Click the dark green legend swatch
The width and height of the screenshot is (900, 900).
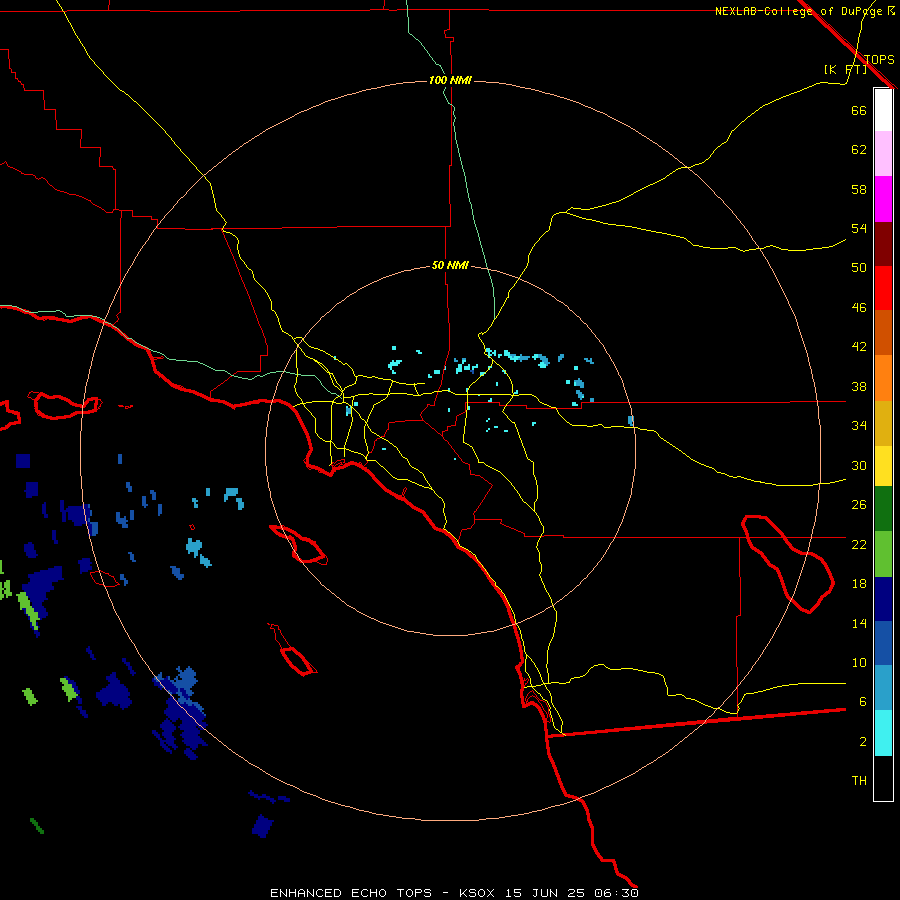883,509
